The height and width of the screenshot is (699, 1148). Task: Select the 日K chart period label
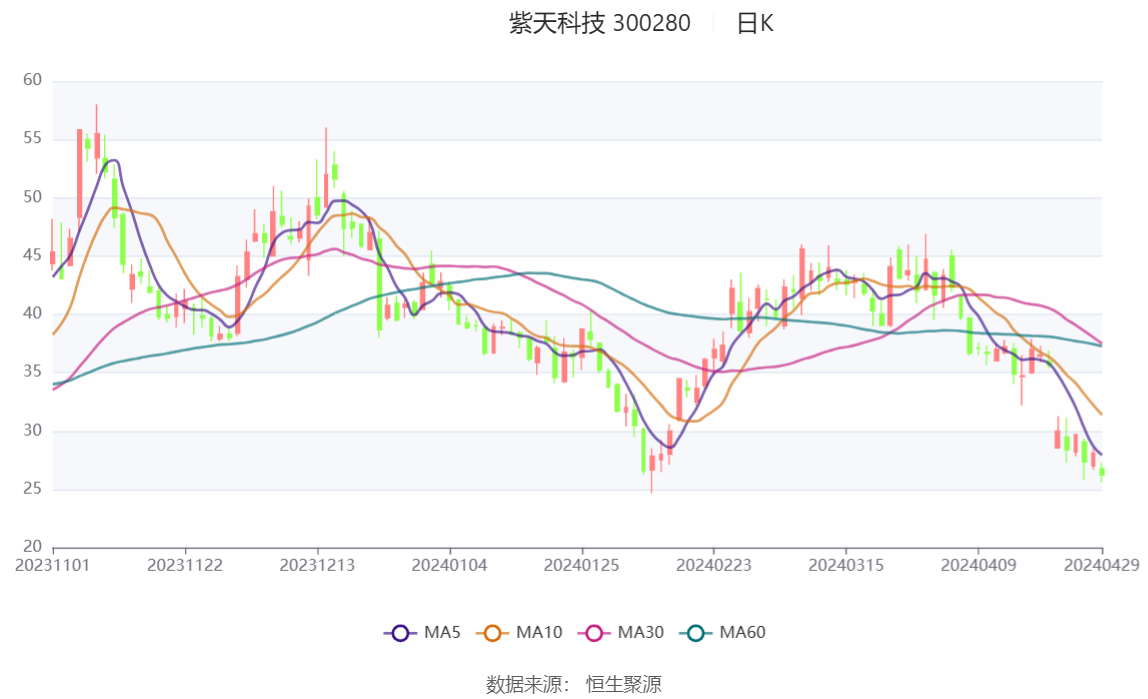point(755,24)
